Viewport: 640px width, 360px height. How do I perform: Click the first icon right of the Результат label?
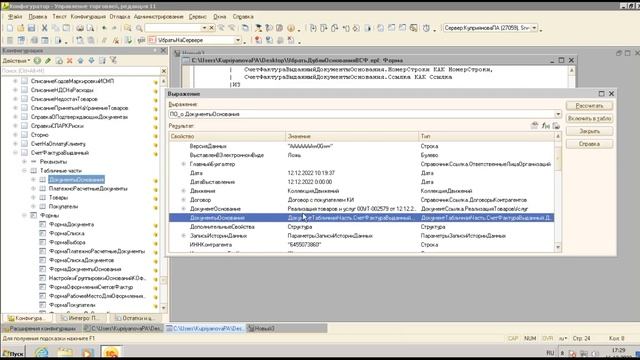pyautogui.click(x=534, y=126)
